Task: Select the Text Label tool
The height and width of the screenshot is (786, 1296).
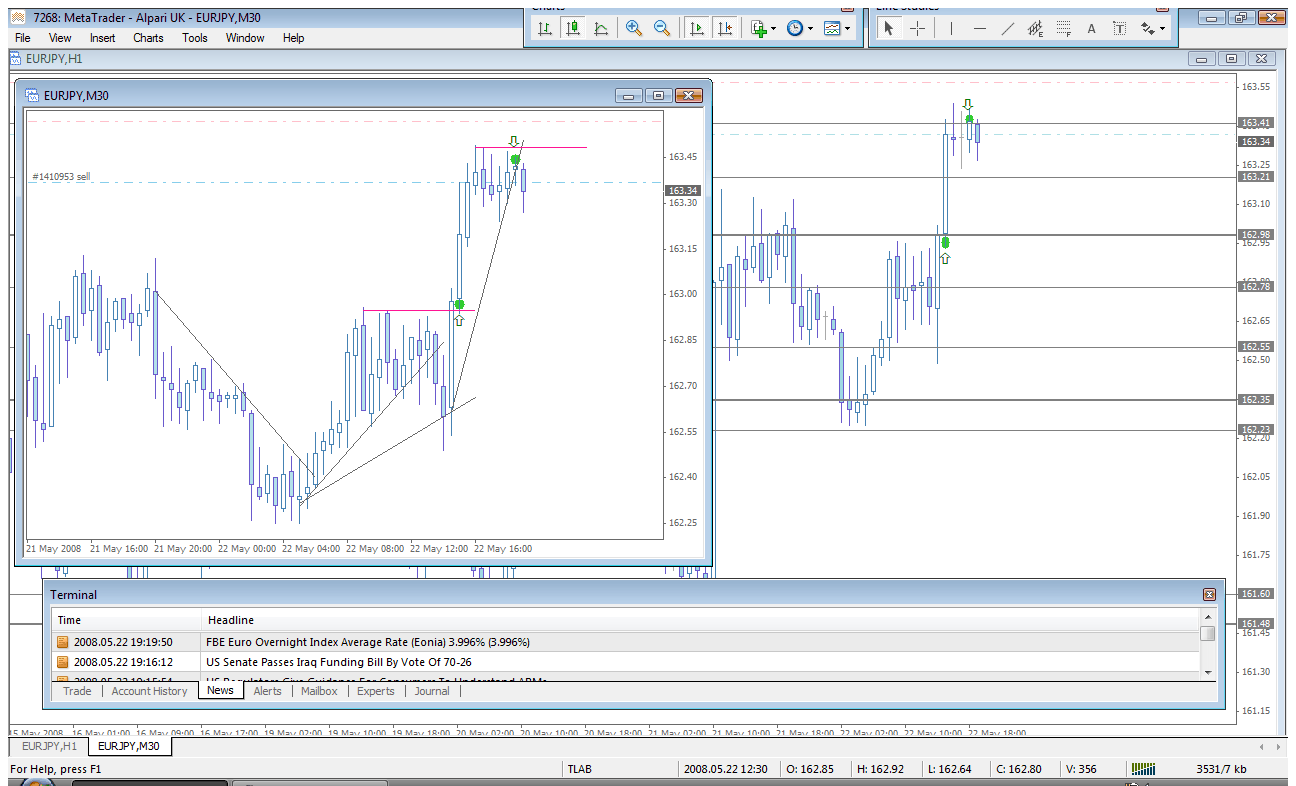Action: tap(1119, 29)
